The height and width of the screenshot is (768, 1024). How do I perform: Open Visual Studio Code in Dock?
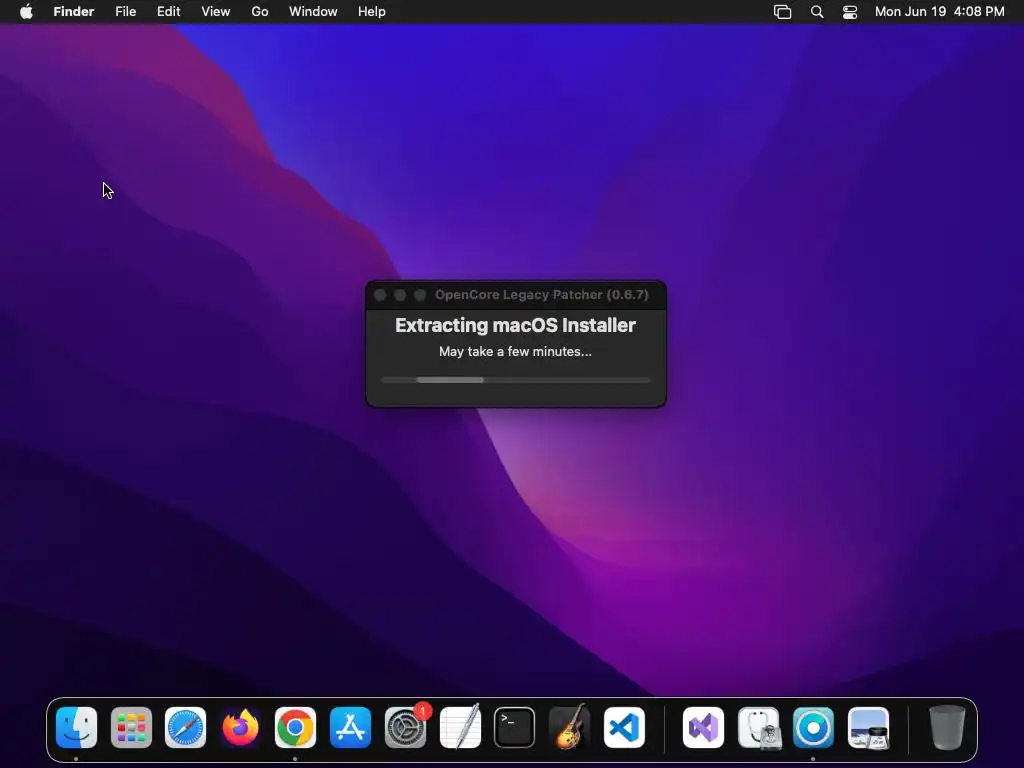point(624,728)
